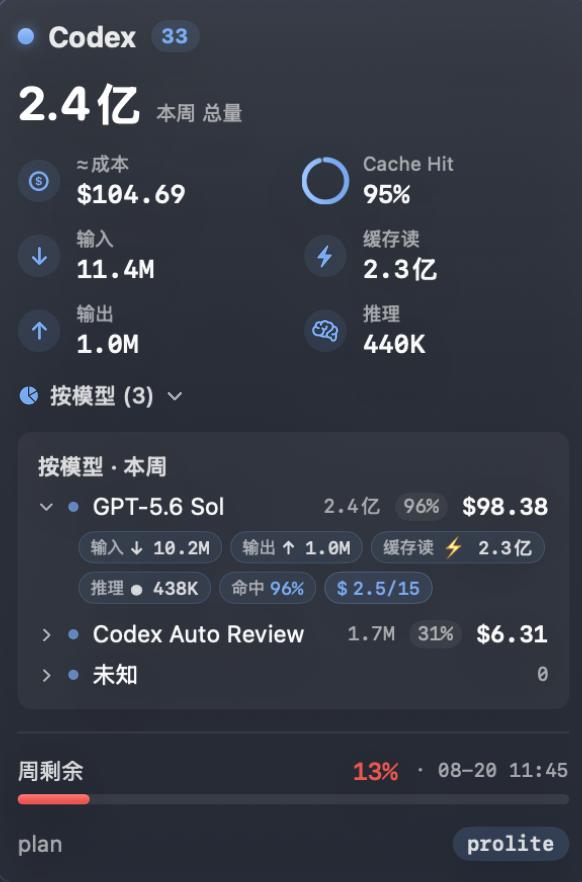The width and height of the screenshot is (582, 882).
Task: Click the Codex title text
Action: click(92, 38)
